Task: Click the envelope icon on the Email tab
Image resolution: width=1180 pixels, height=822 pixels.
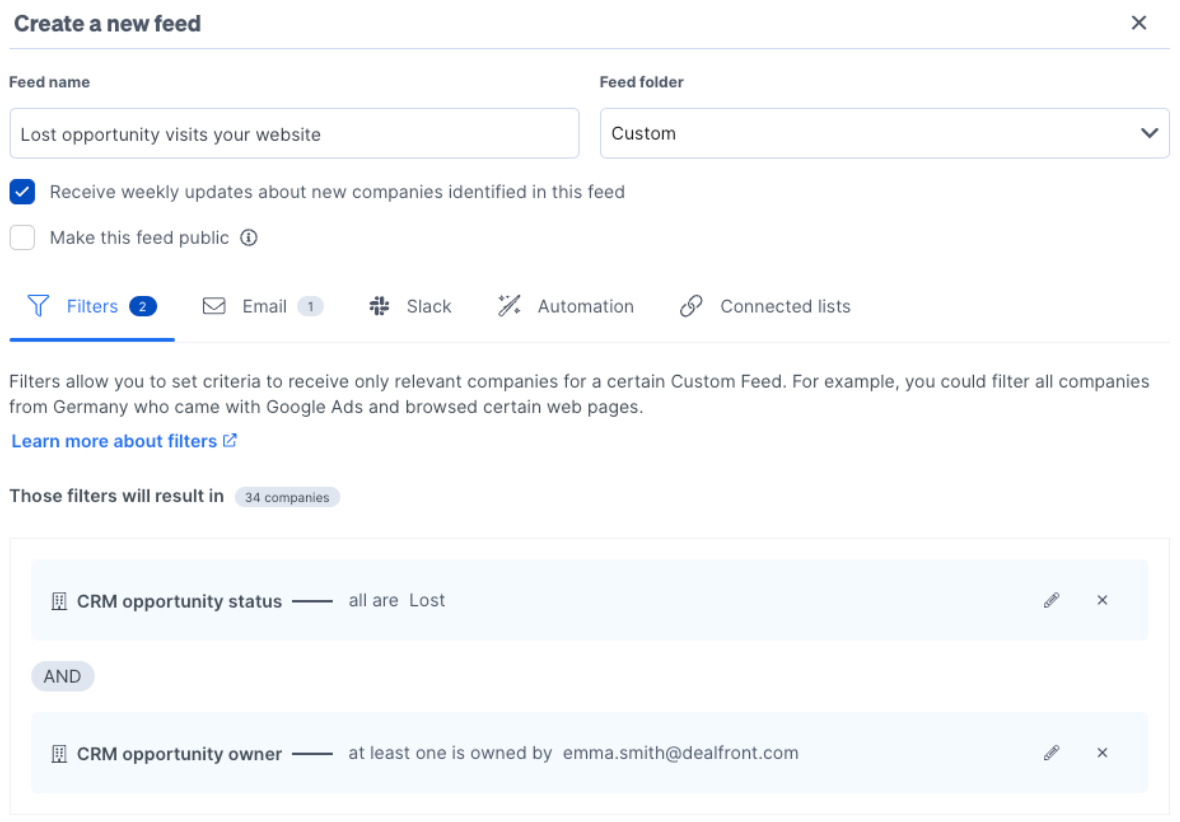Action: click(x=214, y=306)
